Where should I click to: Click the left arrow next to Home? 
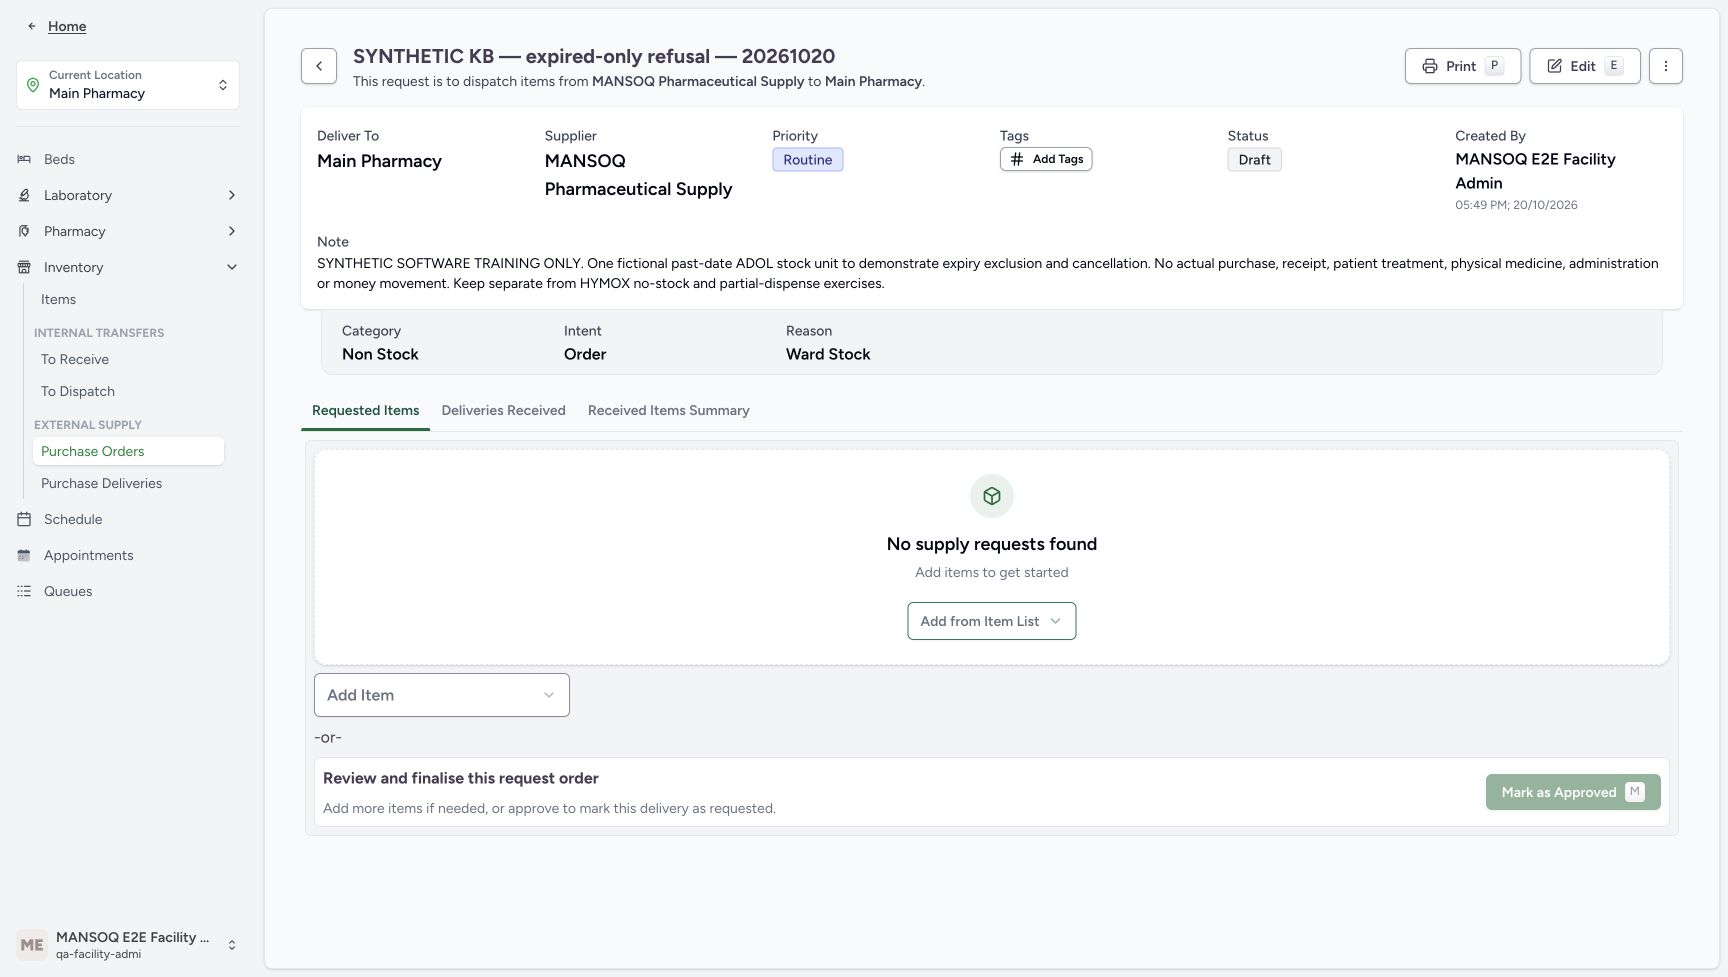click(x=32, y=26)
